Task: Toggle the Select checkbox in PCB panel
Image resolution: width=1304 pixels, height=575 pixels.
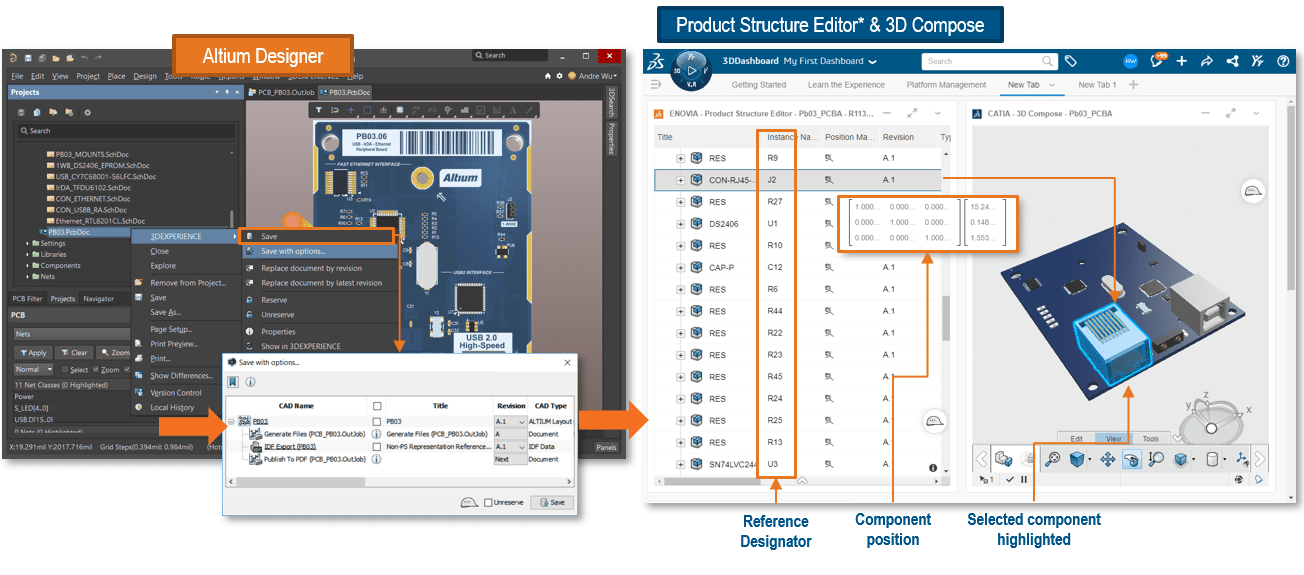Action: point(63,369)
